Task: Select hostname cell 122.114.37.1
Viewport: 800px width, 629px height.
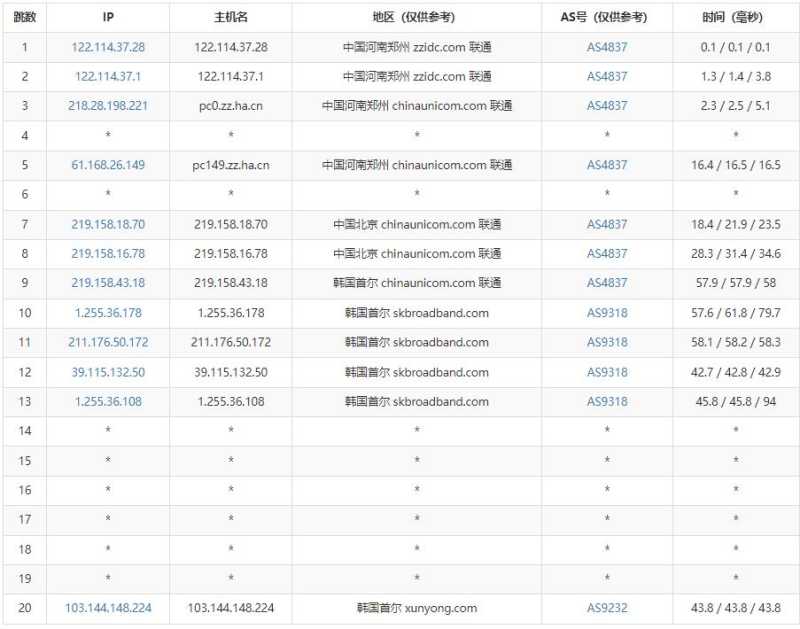Action: click(x=231, y=77)
